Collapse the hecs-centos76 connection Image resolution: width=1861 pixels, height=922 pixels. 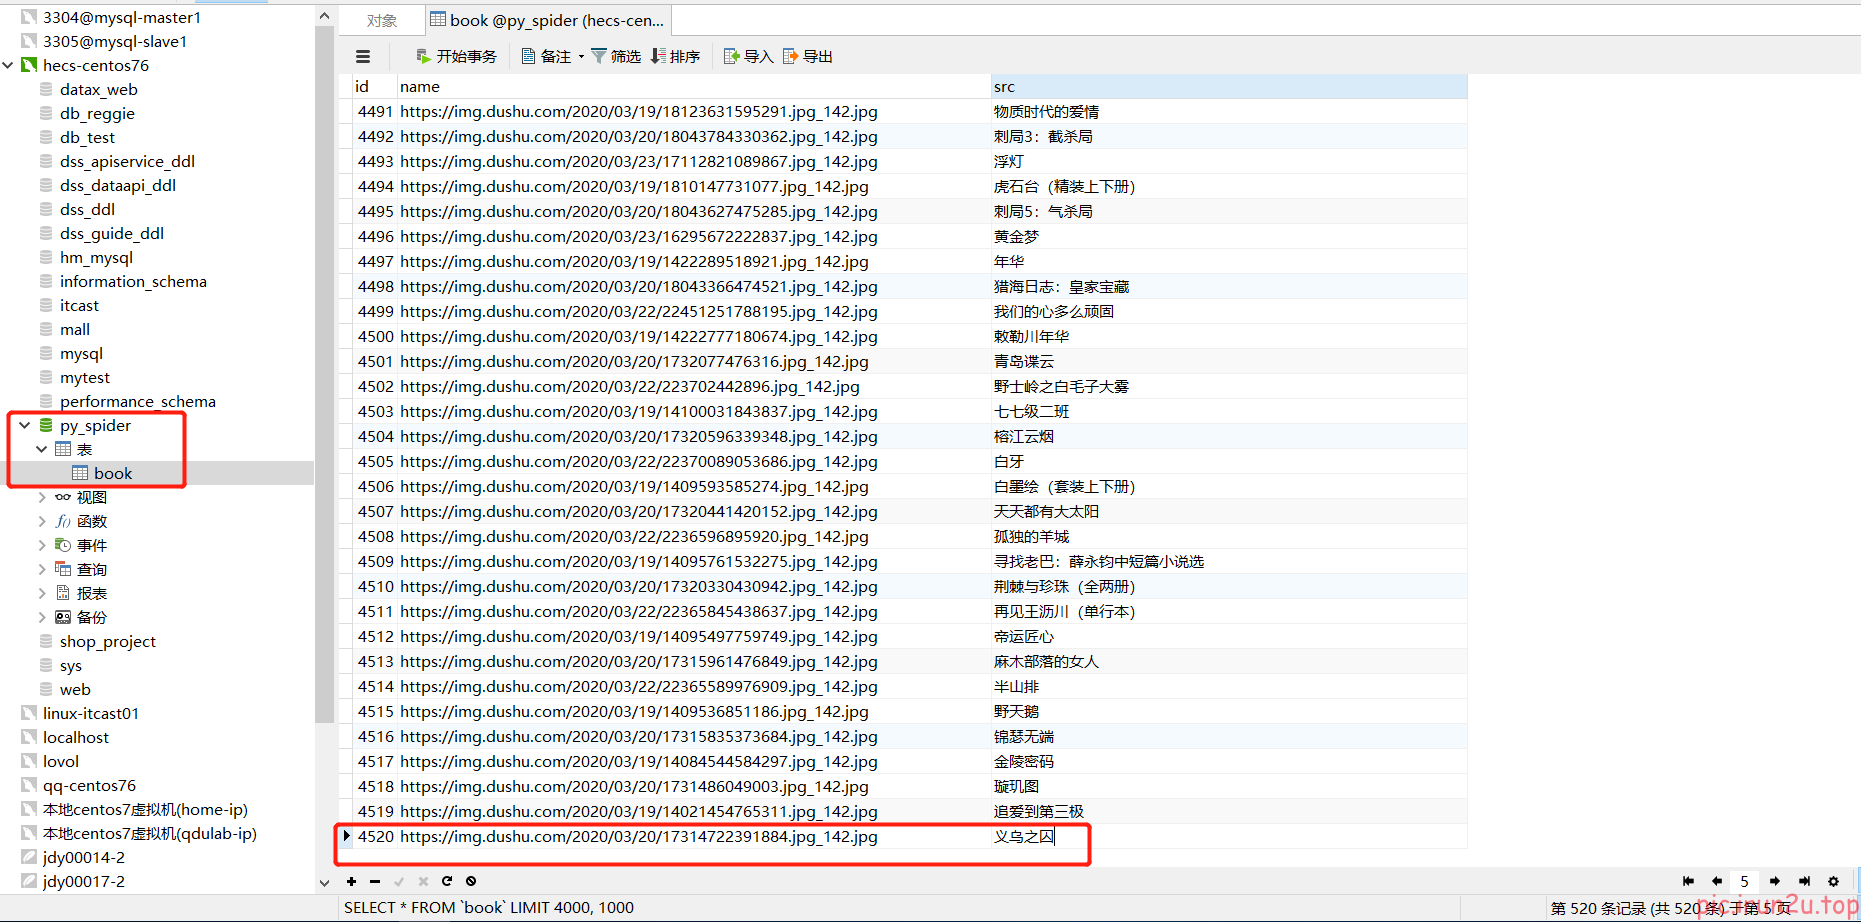(x=8, y=65)
